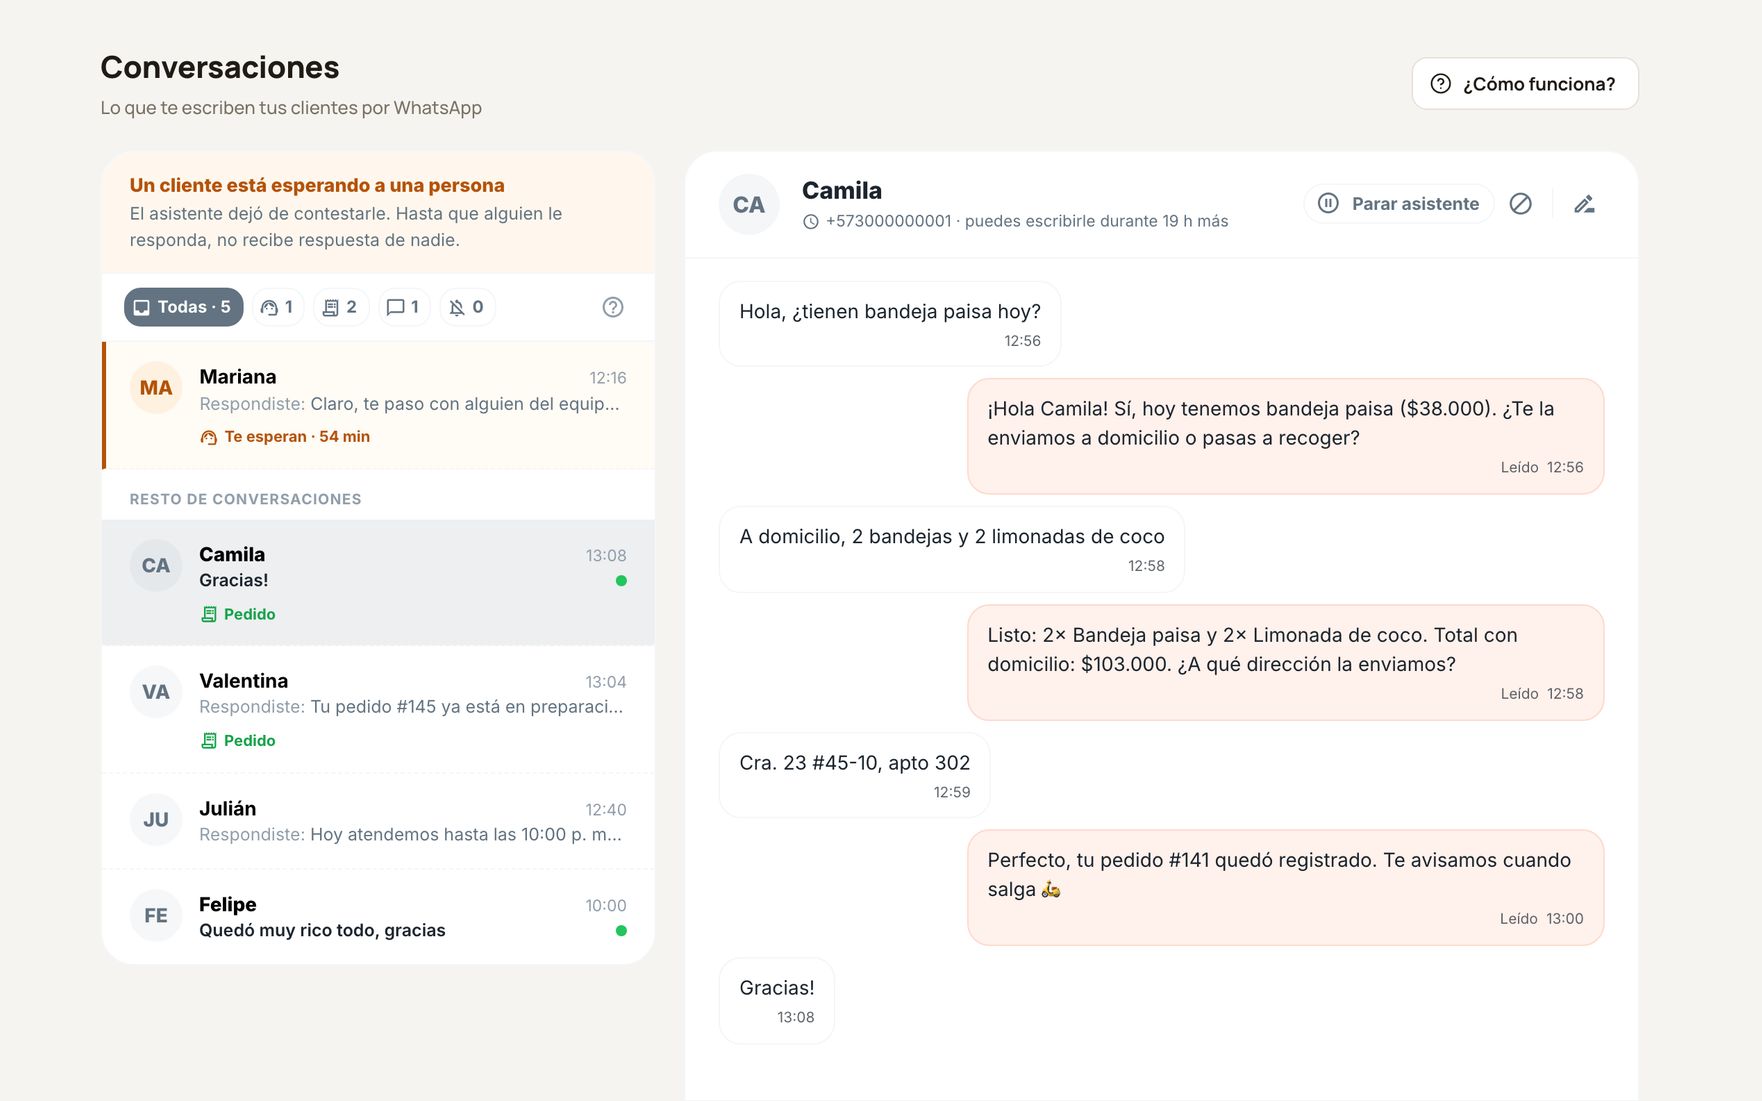Open Mariana's conversation
Viewport: 1762px width, 1101px height.
[379, 405]
